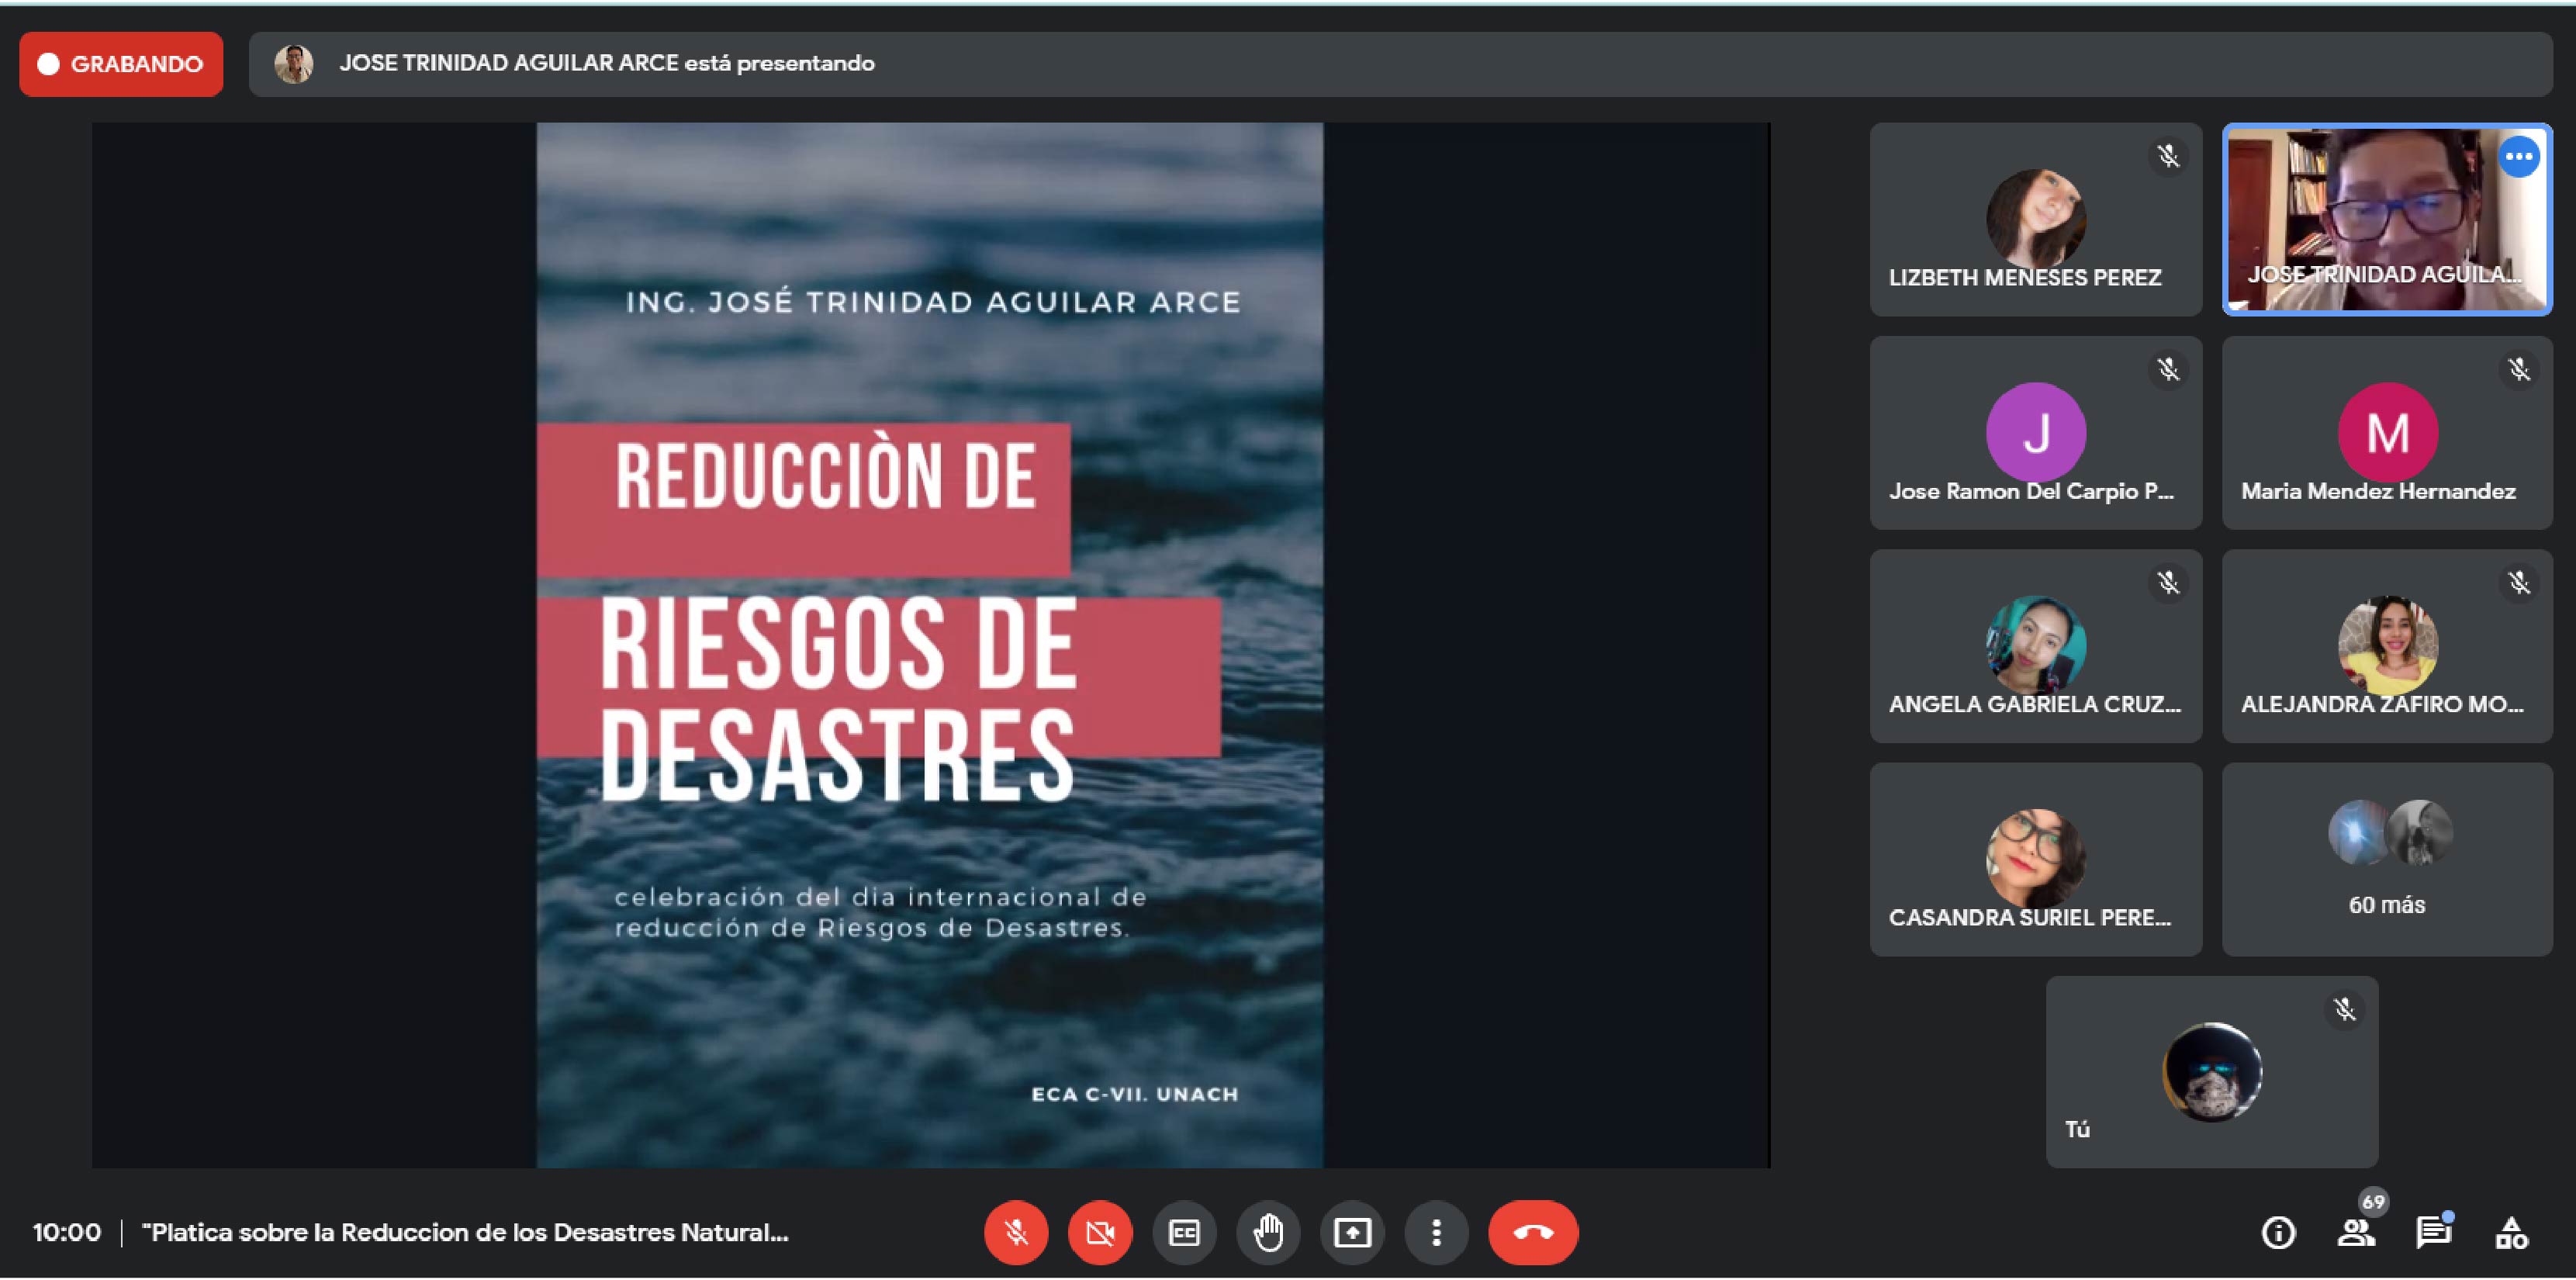Select Jose Trinidad Aguilar video tile
Screen dimensions: 2576x1280
(2387, 219)
